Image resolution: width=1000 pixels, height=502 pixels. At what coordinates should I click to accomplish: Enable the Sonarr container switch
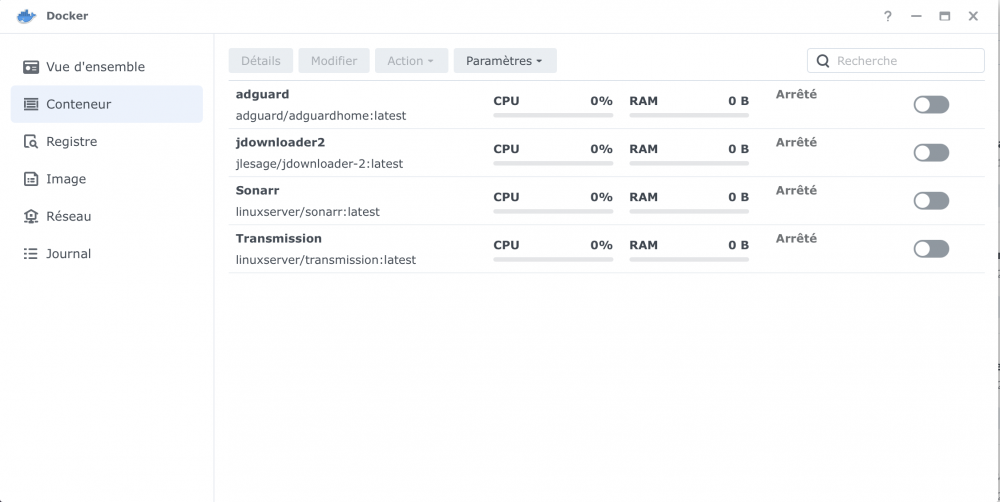tap(930, 201)
